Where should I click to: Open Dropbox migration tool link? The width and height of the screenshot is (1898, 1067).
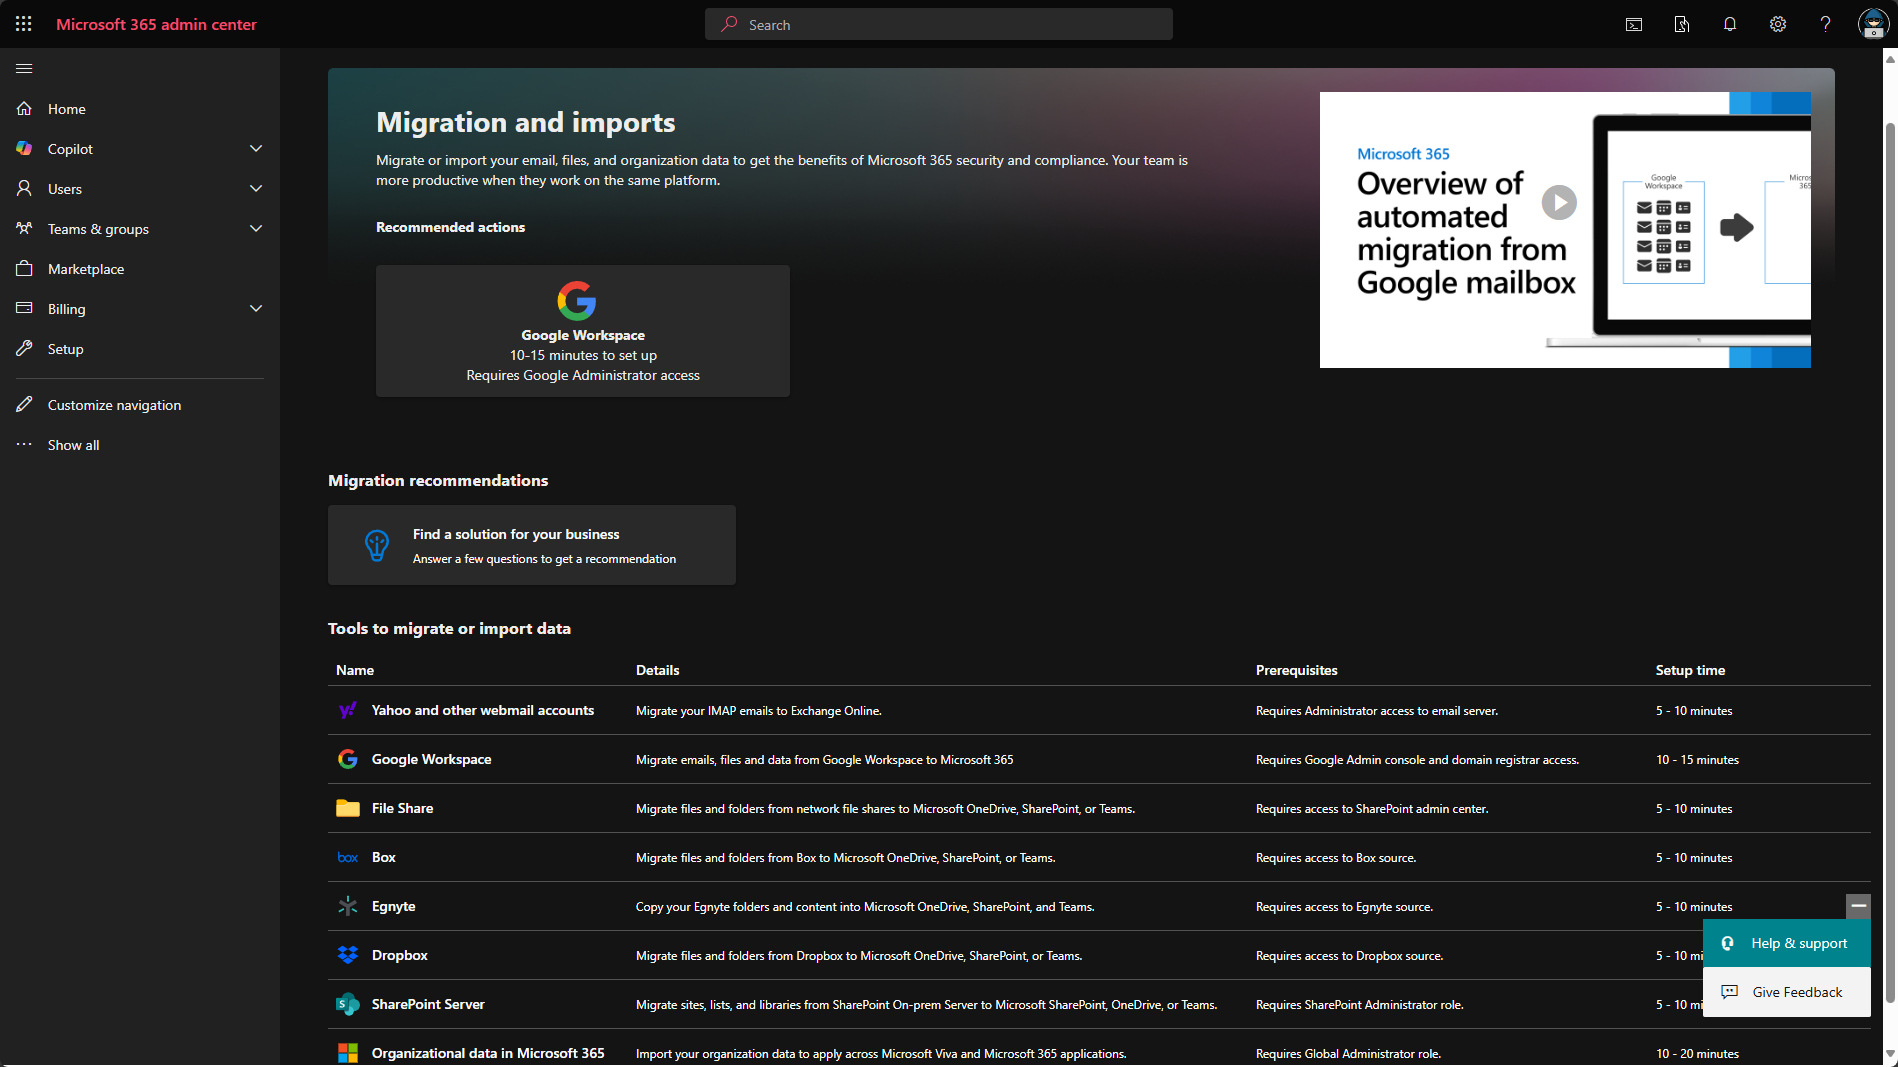[399, 955]
